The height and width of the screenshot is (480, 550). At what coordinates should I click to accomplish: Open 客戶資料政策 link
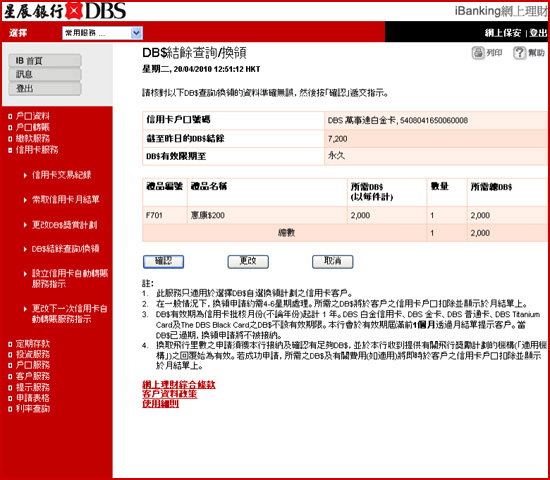click(x=170, y=394)
